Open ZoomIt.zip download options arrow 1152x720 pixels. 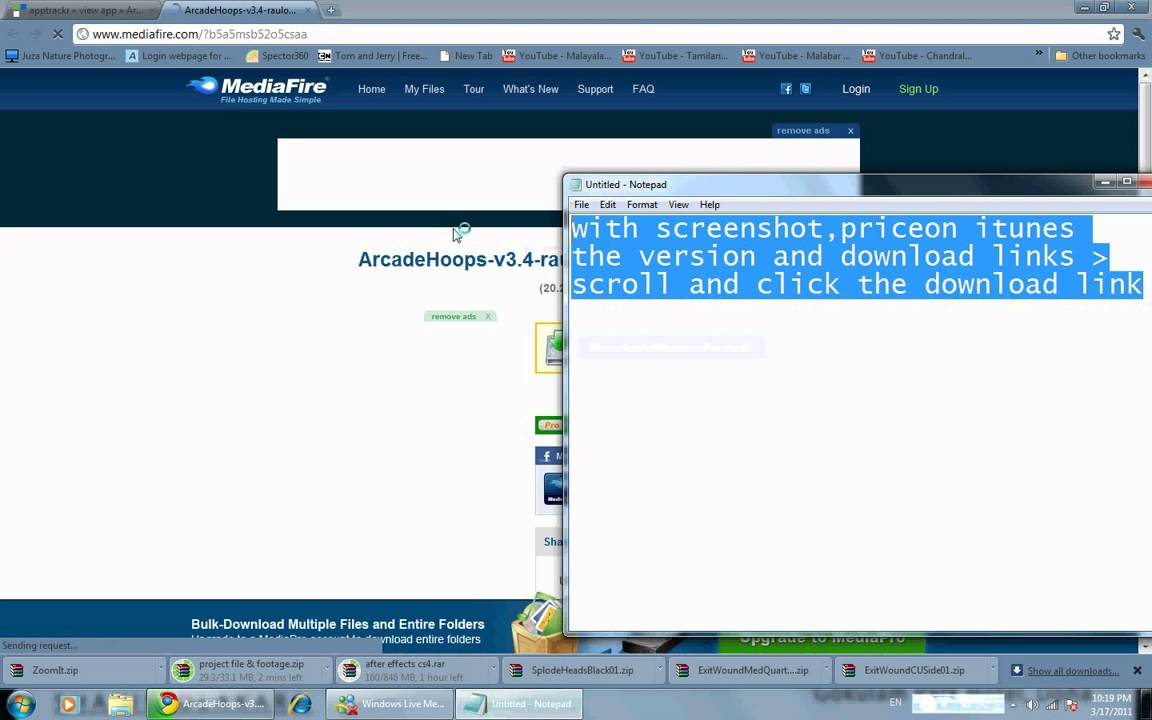point(160,670)
